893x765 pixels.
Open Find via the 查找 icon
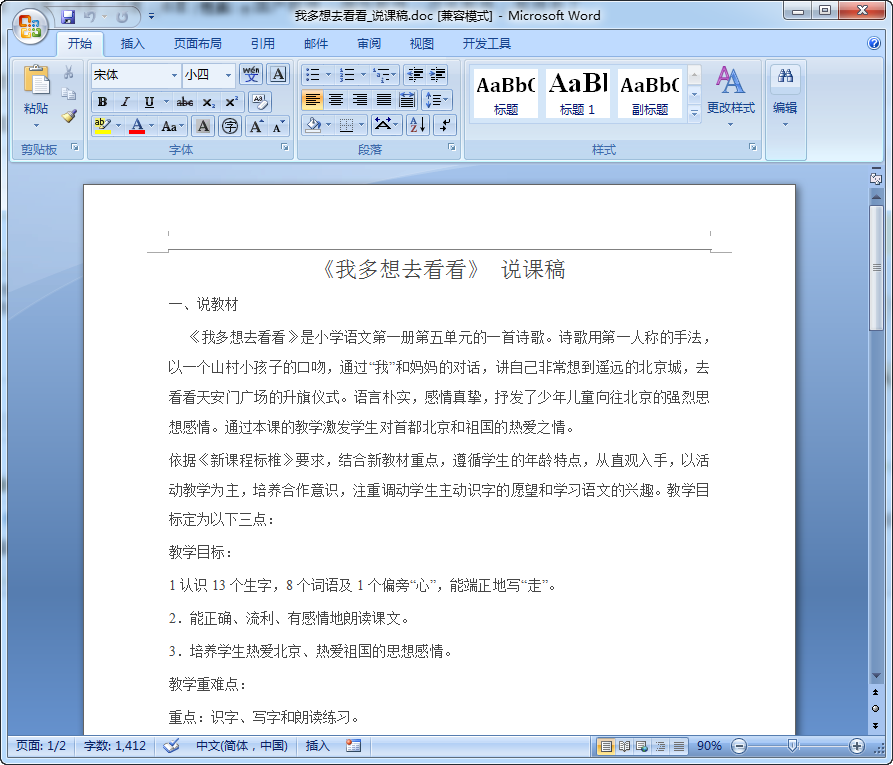784,75
